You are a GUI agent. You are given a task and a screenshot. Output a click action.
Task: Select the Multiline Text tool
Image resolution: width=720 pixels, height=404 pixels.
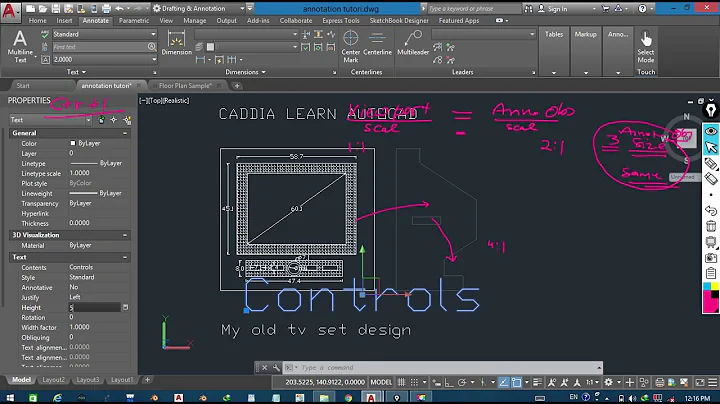point(20,46)
